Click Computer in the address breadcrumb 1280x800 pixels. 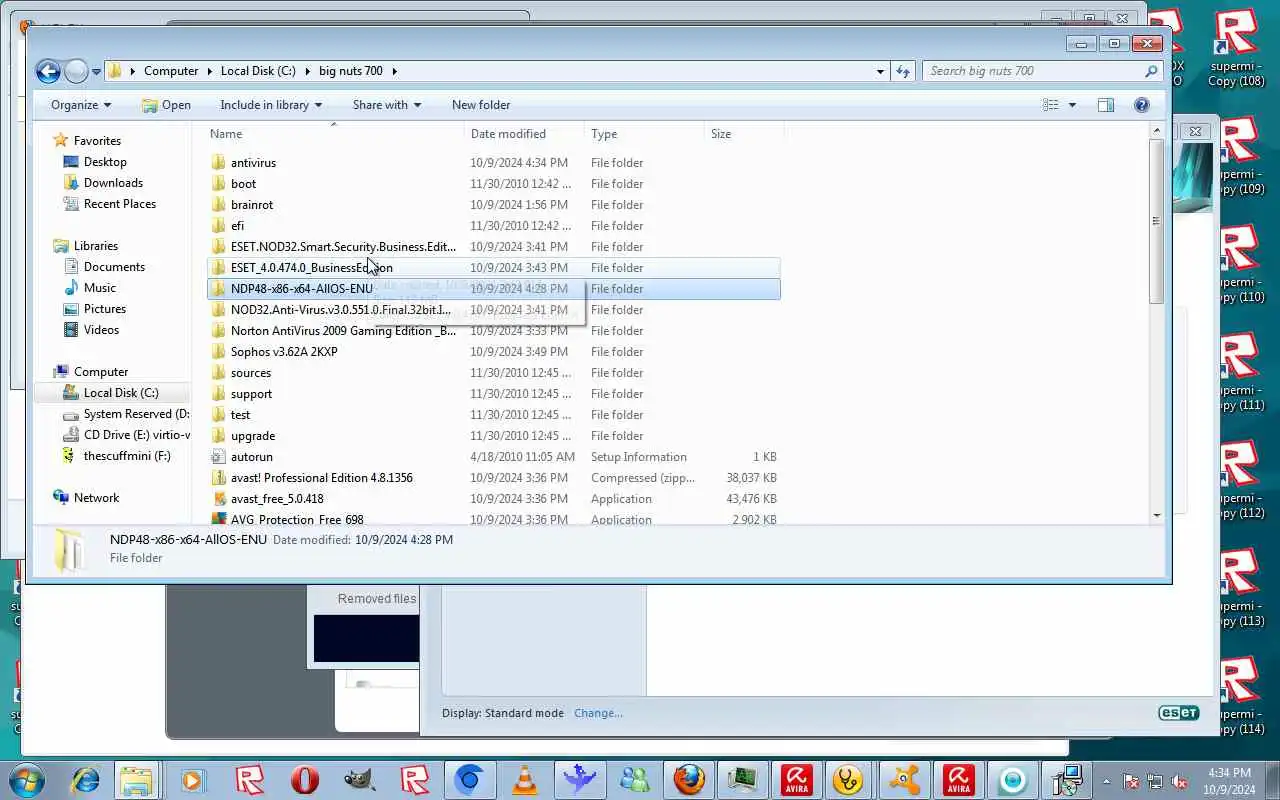click(171, 71)
